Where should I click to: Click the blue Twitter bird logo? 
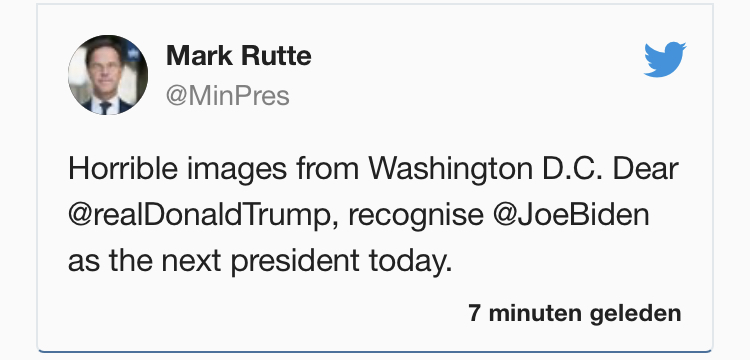click(665, 59)
